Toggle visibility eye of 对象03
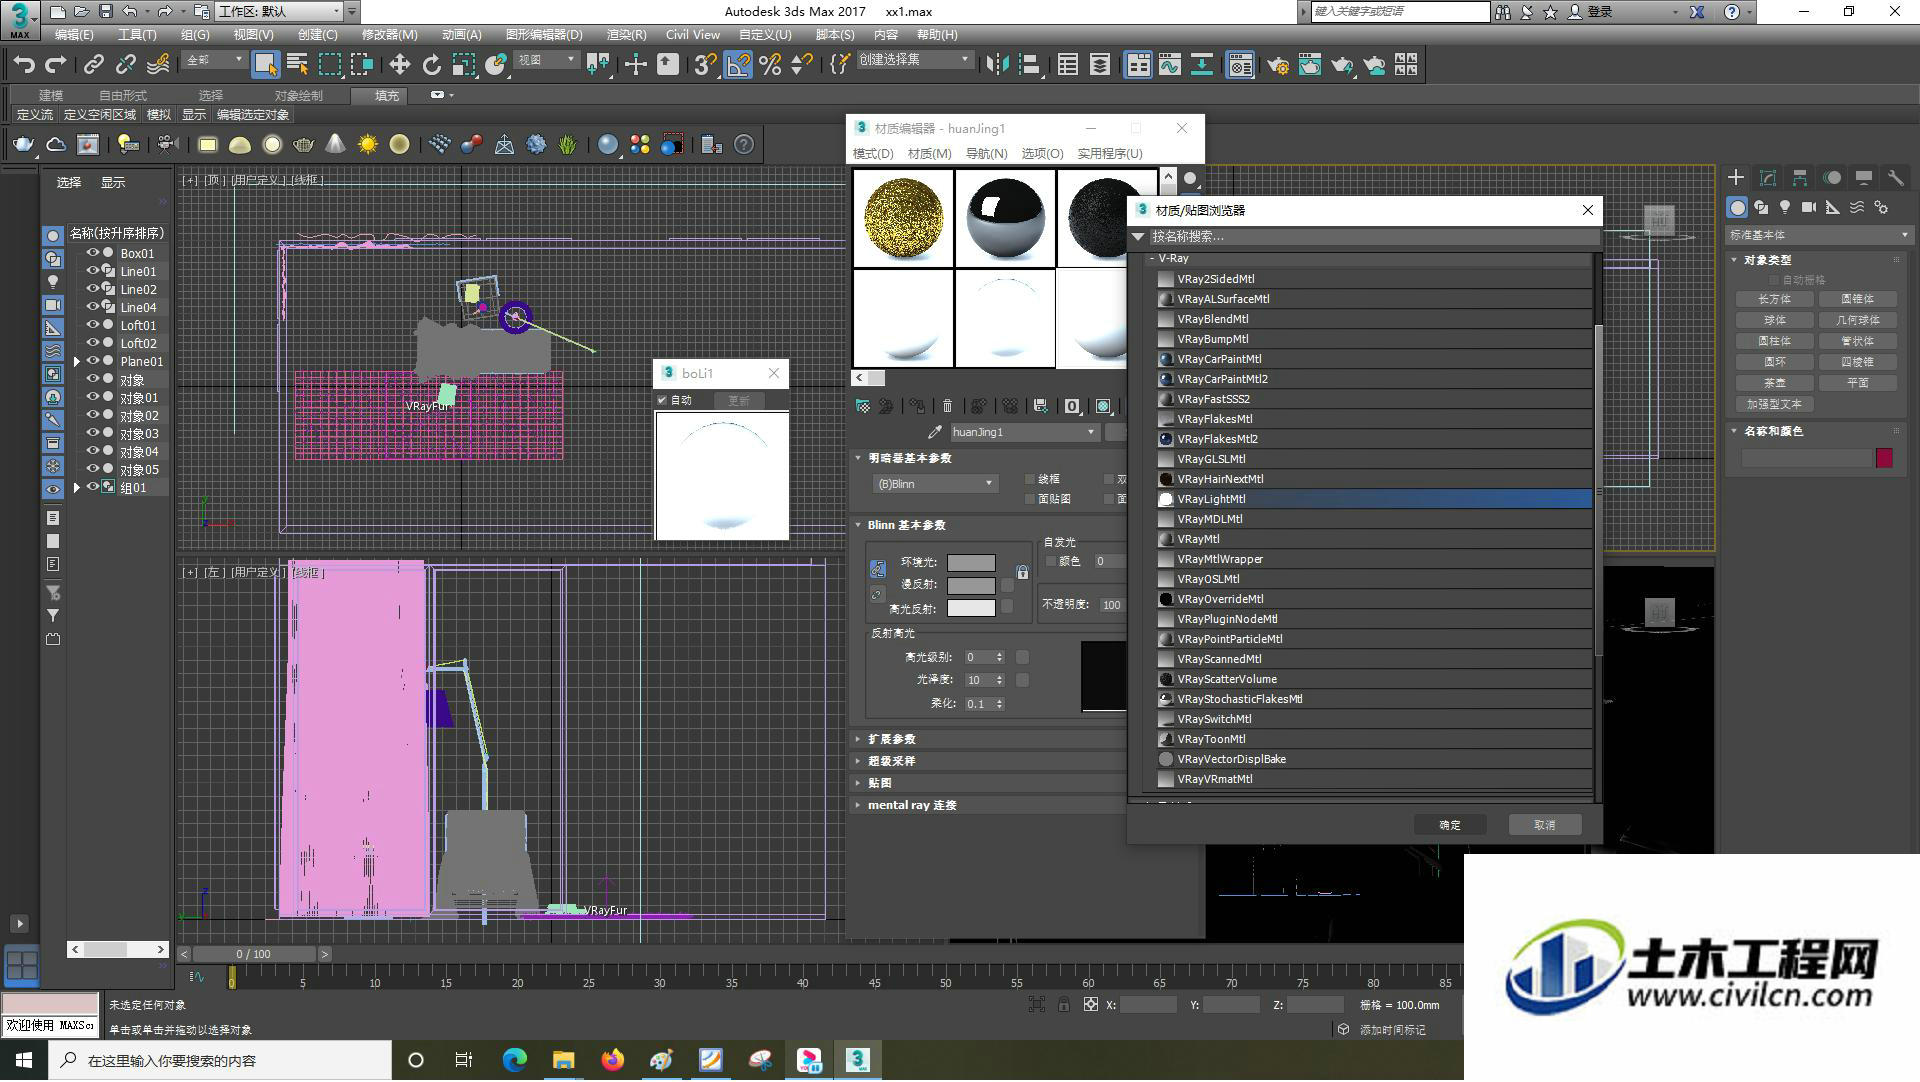 pyautogui.click(x=92, y=433)
